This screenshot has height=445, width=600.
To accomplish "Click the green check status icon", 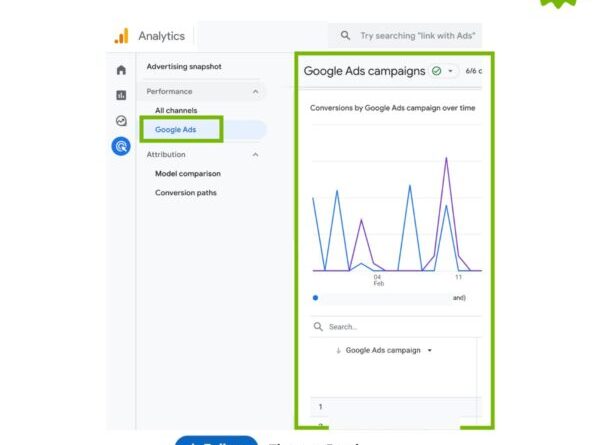I will pyautogui.click(x=436, y=71).
